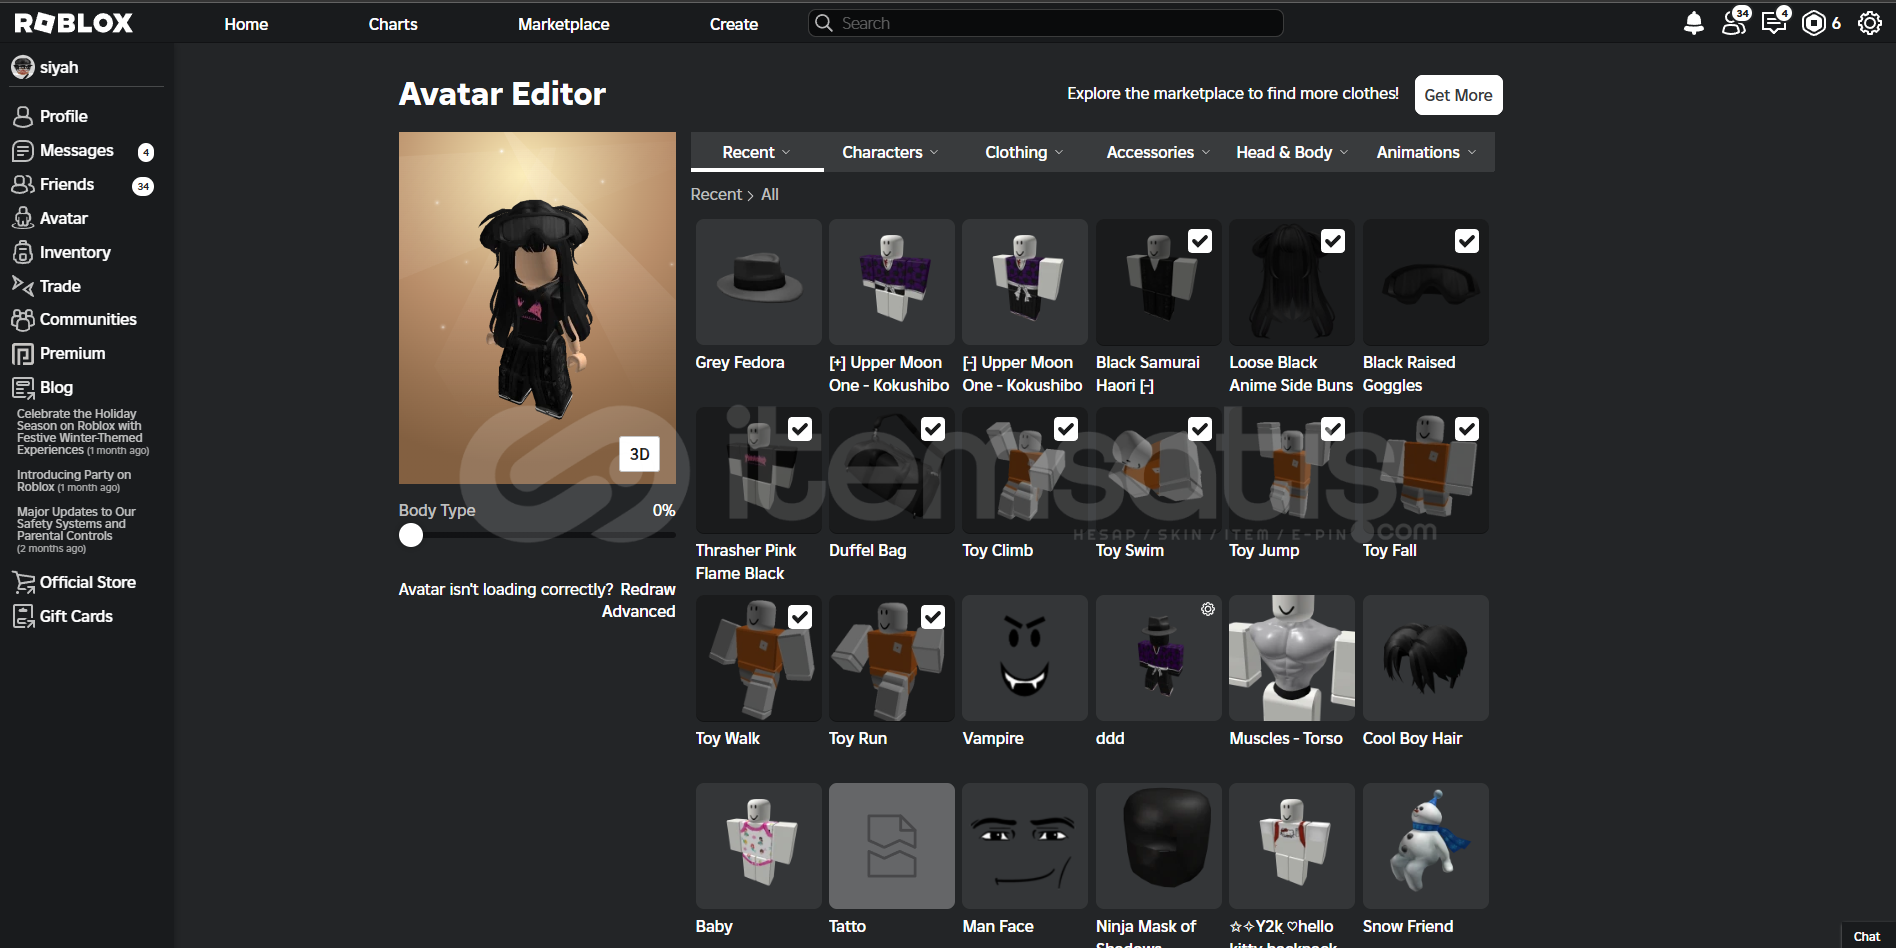The height and width of the screenshot is (948, 1896).
Task: Click the Gift Cards sidebar icon
Action: (x=23, y=616)
